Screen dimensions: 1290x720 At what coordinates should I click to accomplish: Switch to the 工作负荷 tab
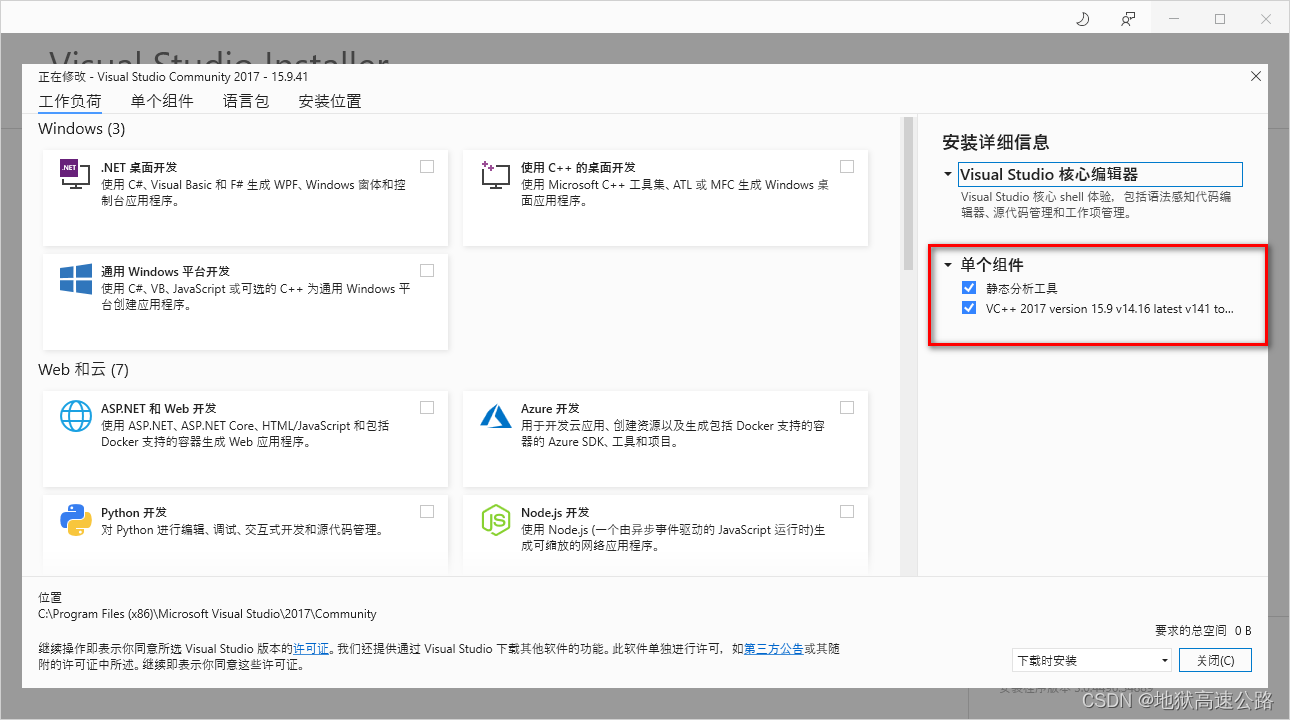coord(70,101)
